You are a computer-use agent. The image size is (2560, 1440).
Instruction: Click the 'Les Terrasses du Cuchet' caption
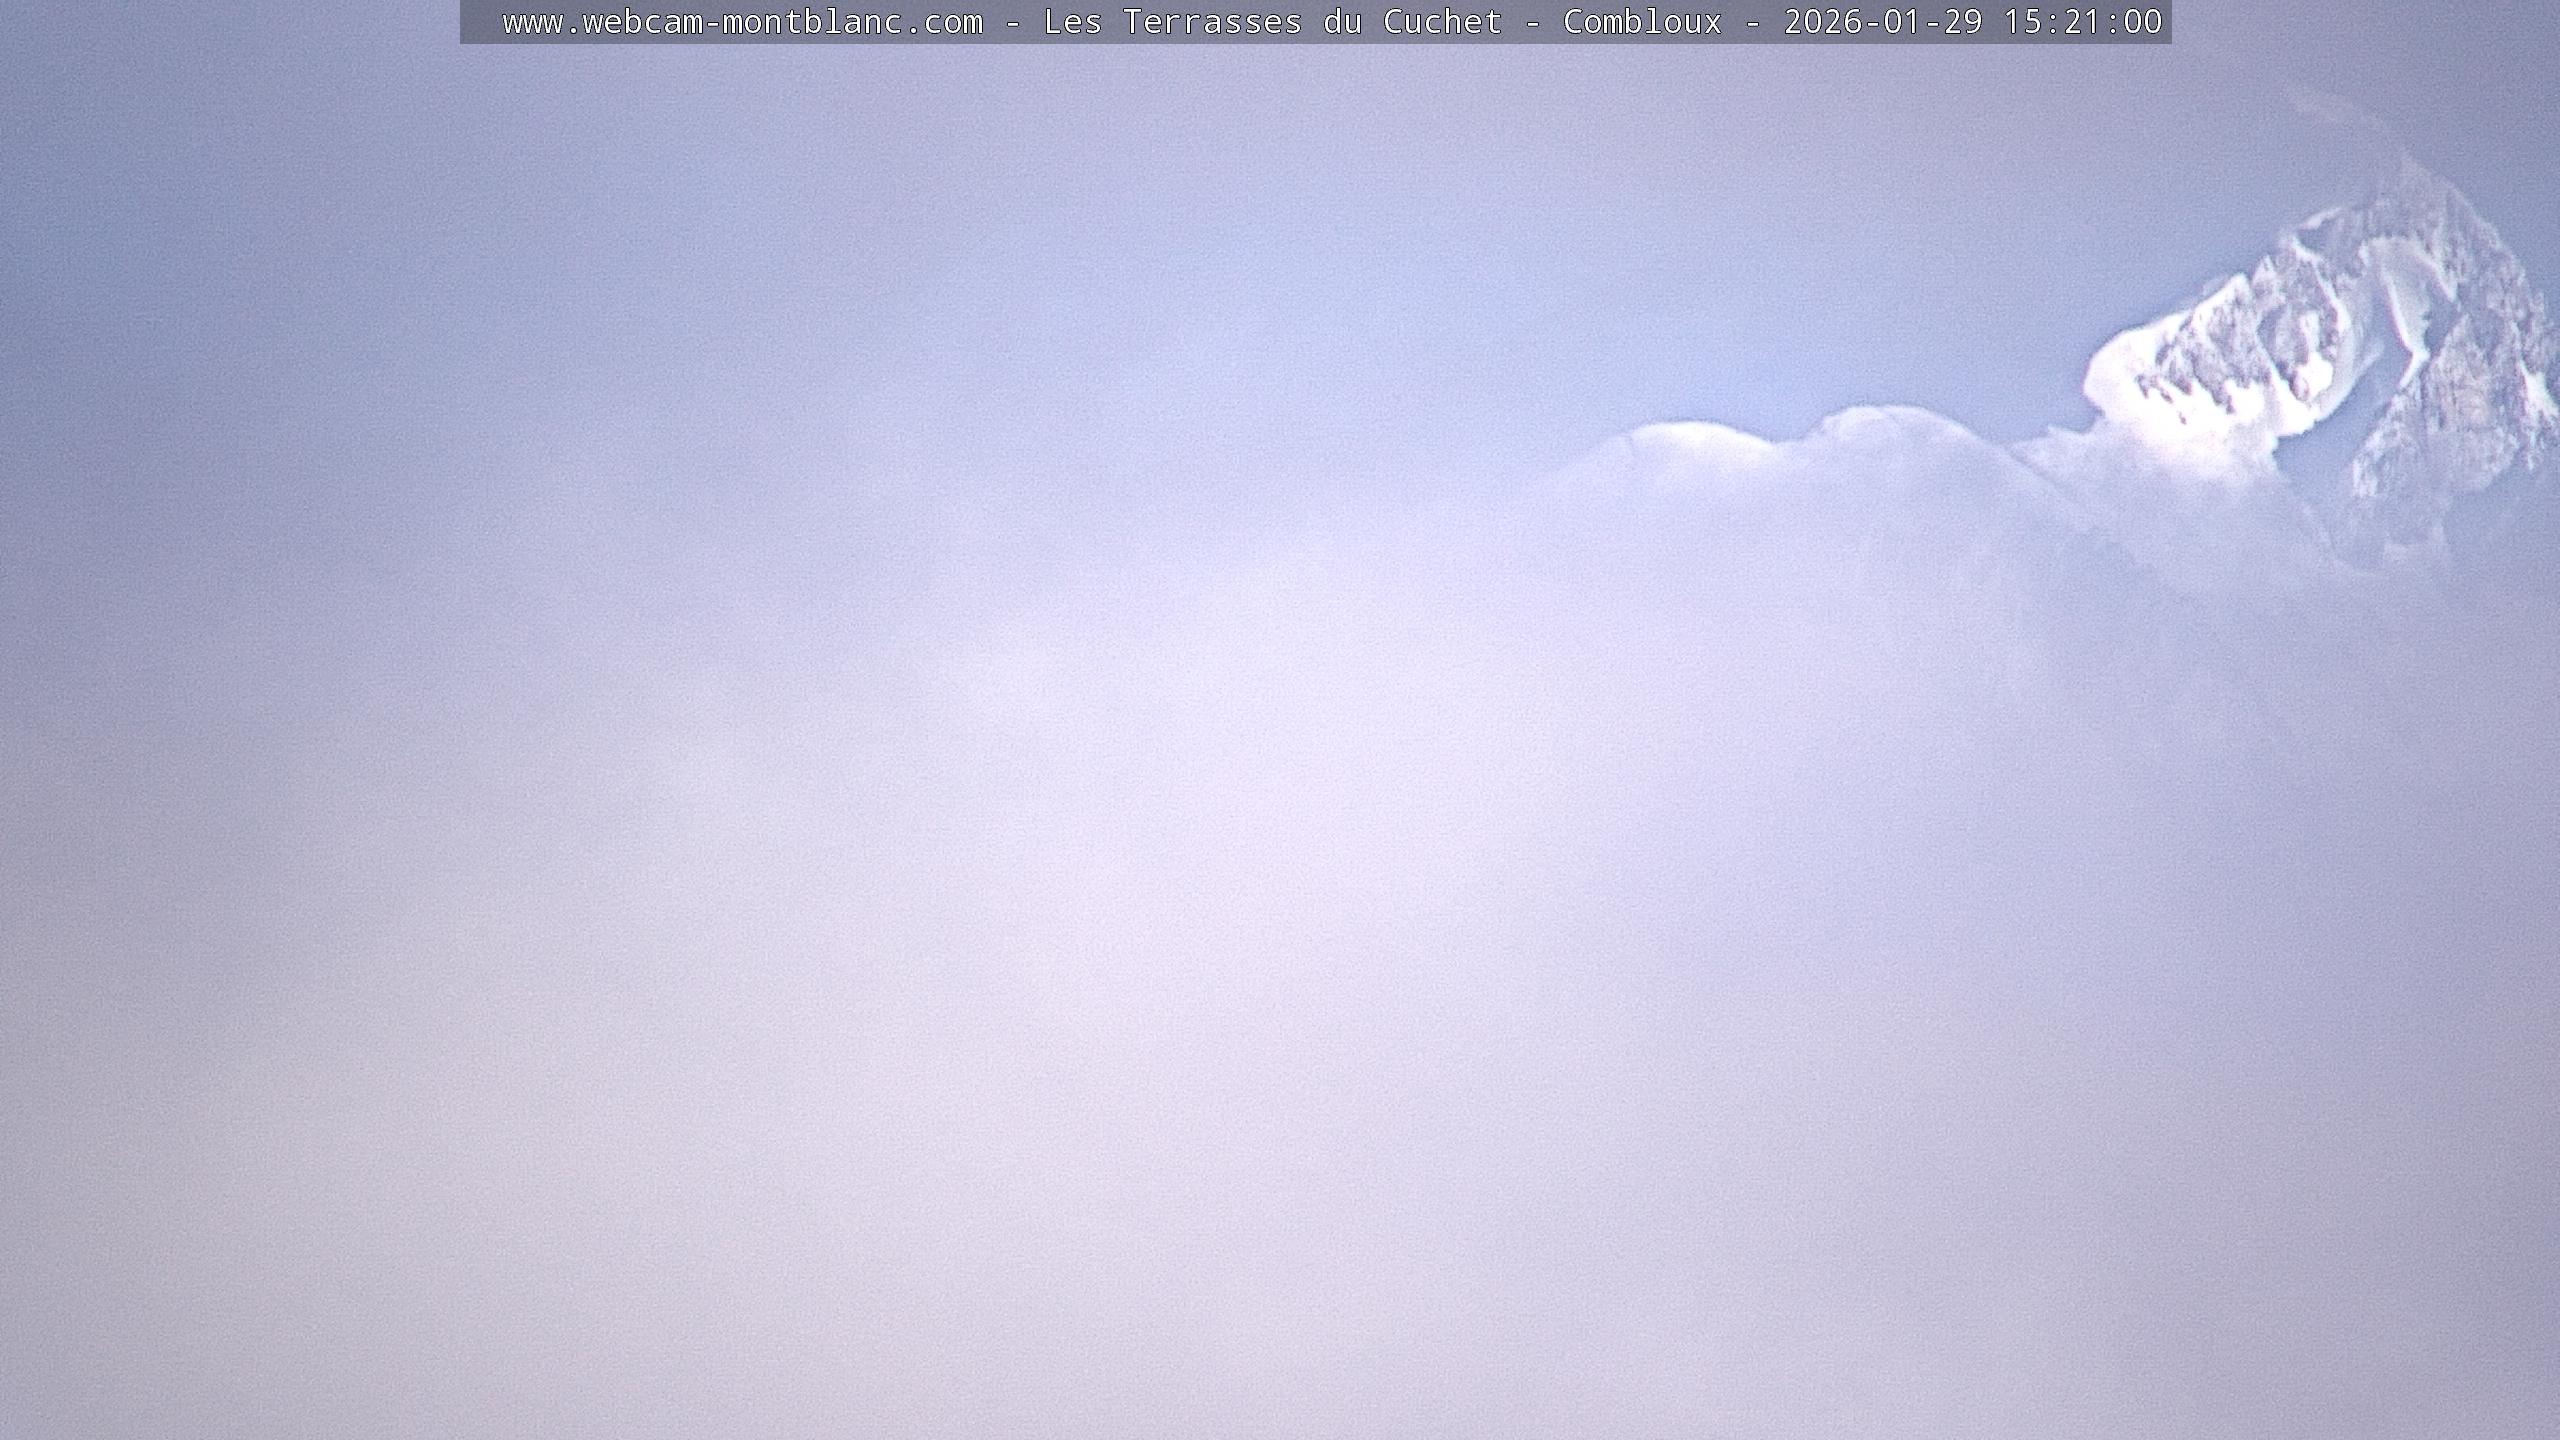point(1272,22)
